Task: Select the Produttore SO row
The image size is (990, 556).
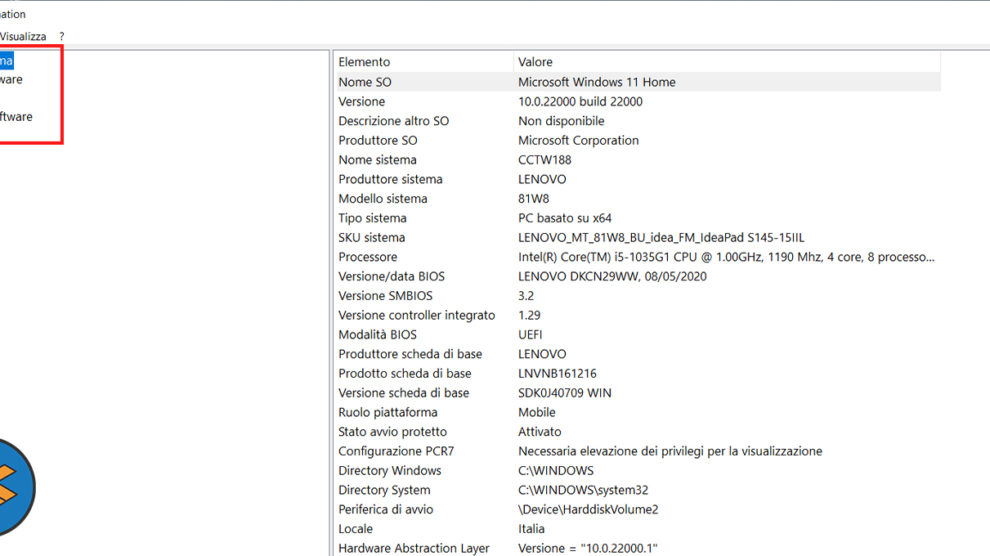Action: coord(378,141)
